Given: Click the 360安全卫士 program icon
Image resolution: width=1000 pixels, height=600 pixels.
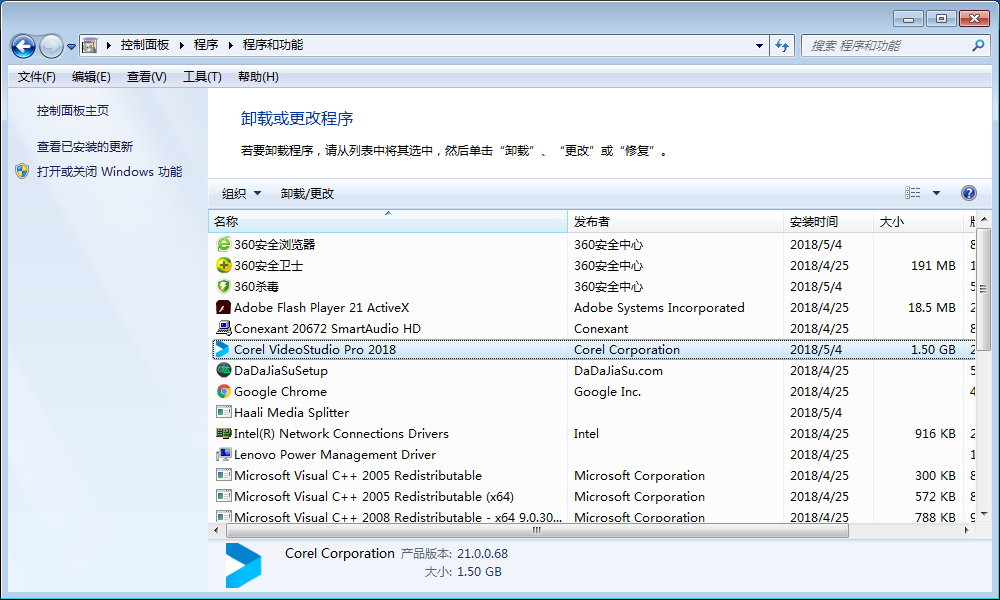Looking at the screenshot, I should [x=223, y=265].
